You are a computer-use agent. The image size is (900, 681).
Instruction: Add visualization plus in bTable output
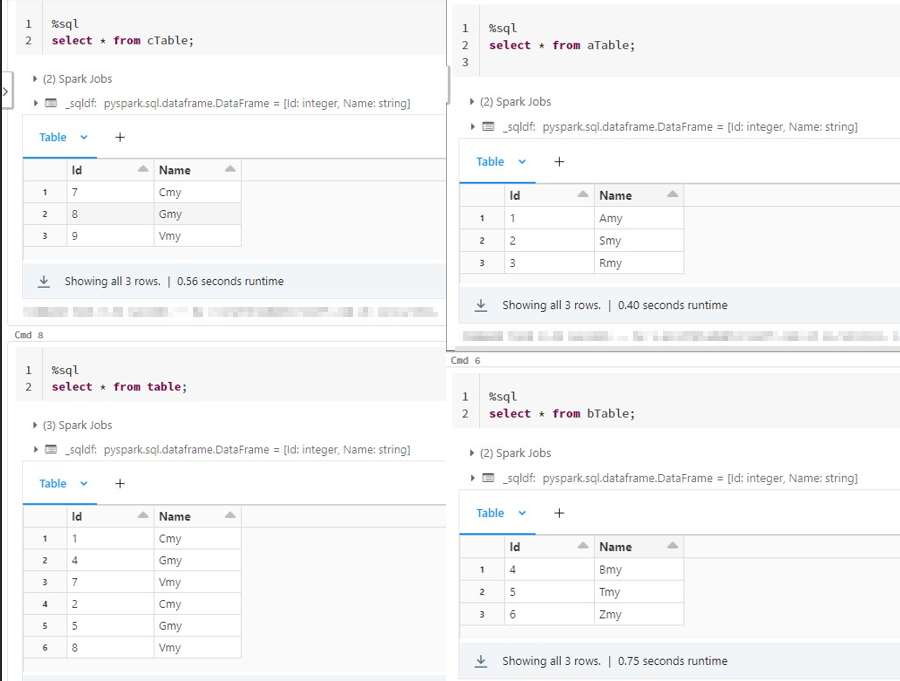[559, 513]
